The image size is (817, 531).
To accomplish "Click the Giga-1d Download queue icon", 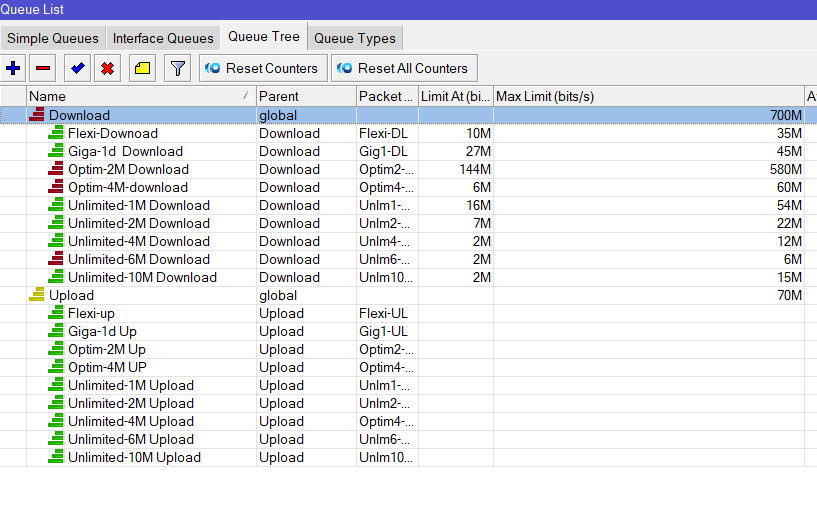I will [x=56, y=151].
